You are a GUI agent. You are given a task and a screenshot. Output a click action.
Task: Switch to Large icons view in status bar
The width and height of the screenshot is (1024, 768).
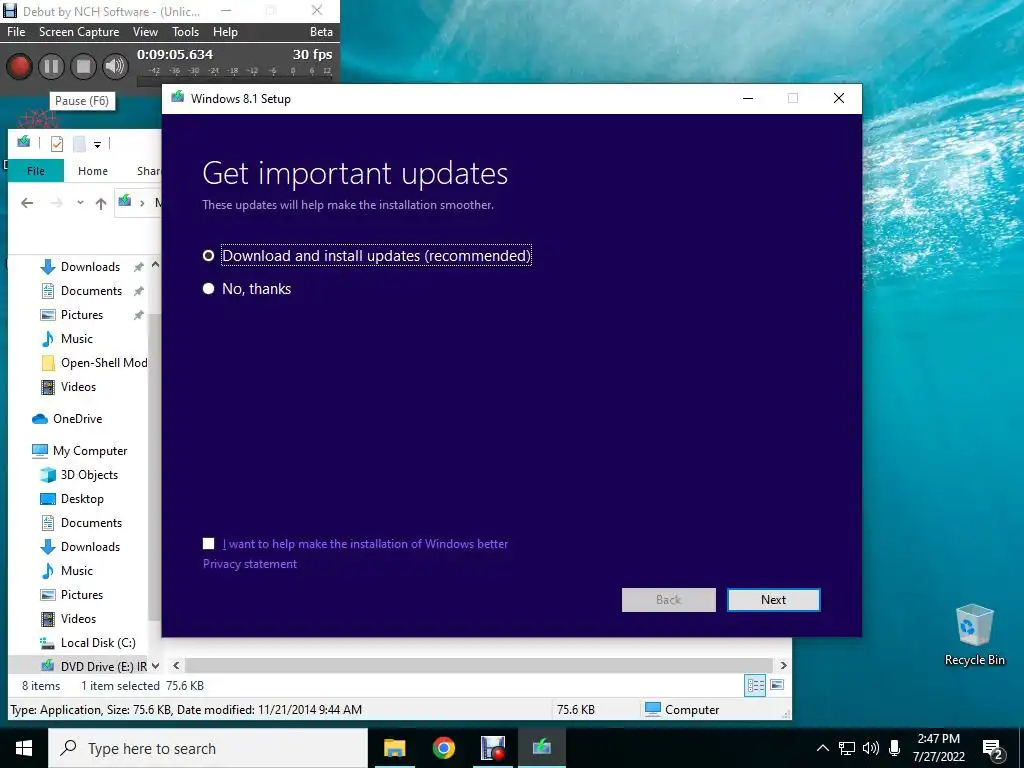777,685
